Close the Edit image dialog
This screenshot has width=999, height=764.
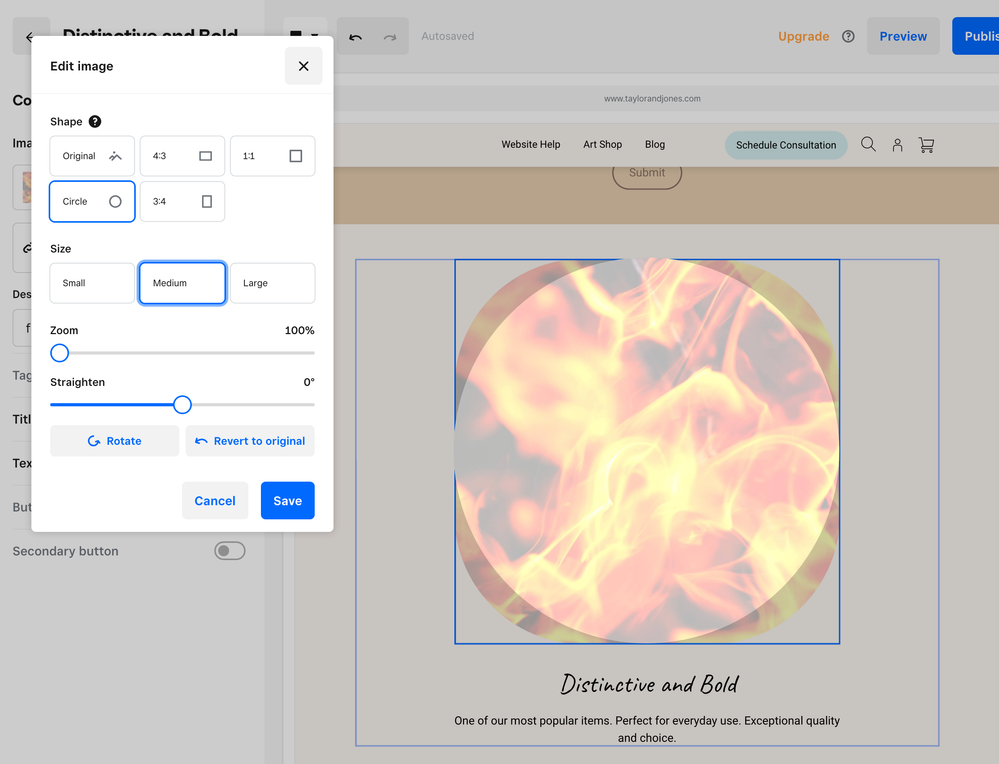303,66
